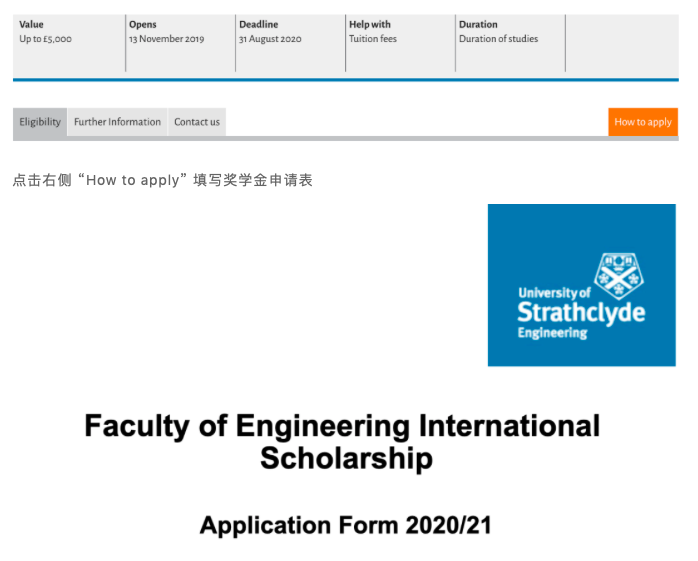Image resolution: width=698 pixels, height=561 pixels.
Task: Click the '31 August 2020' deadline date
Action: [x=270, y=40]
